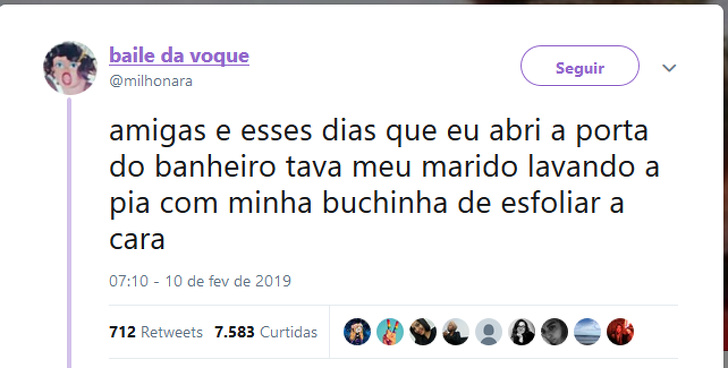Open the dark-haired woman in black avatar
Viewport: 728px width, 368px height.
(423, 332)
